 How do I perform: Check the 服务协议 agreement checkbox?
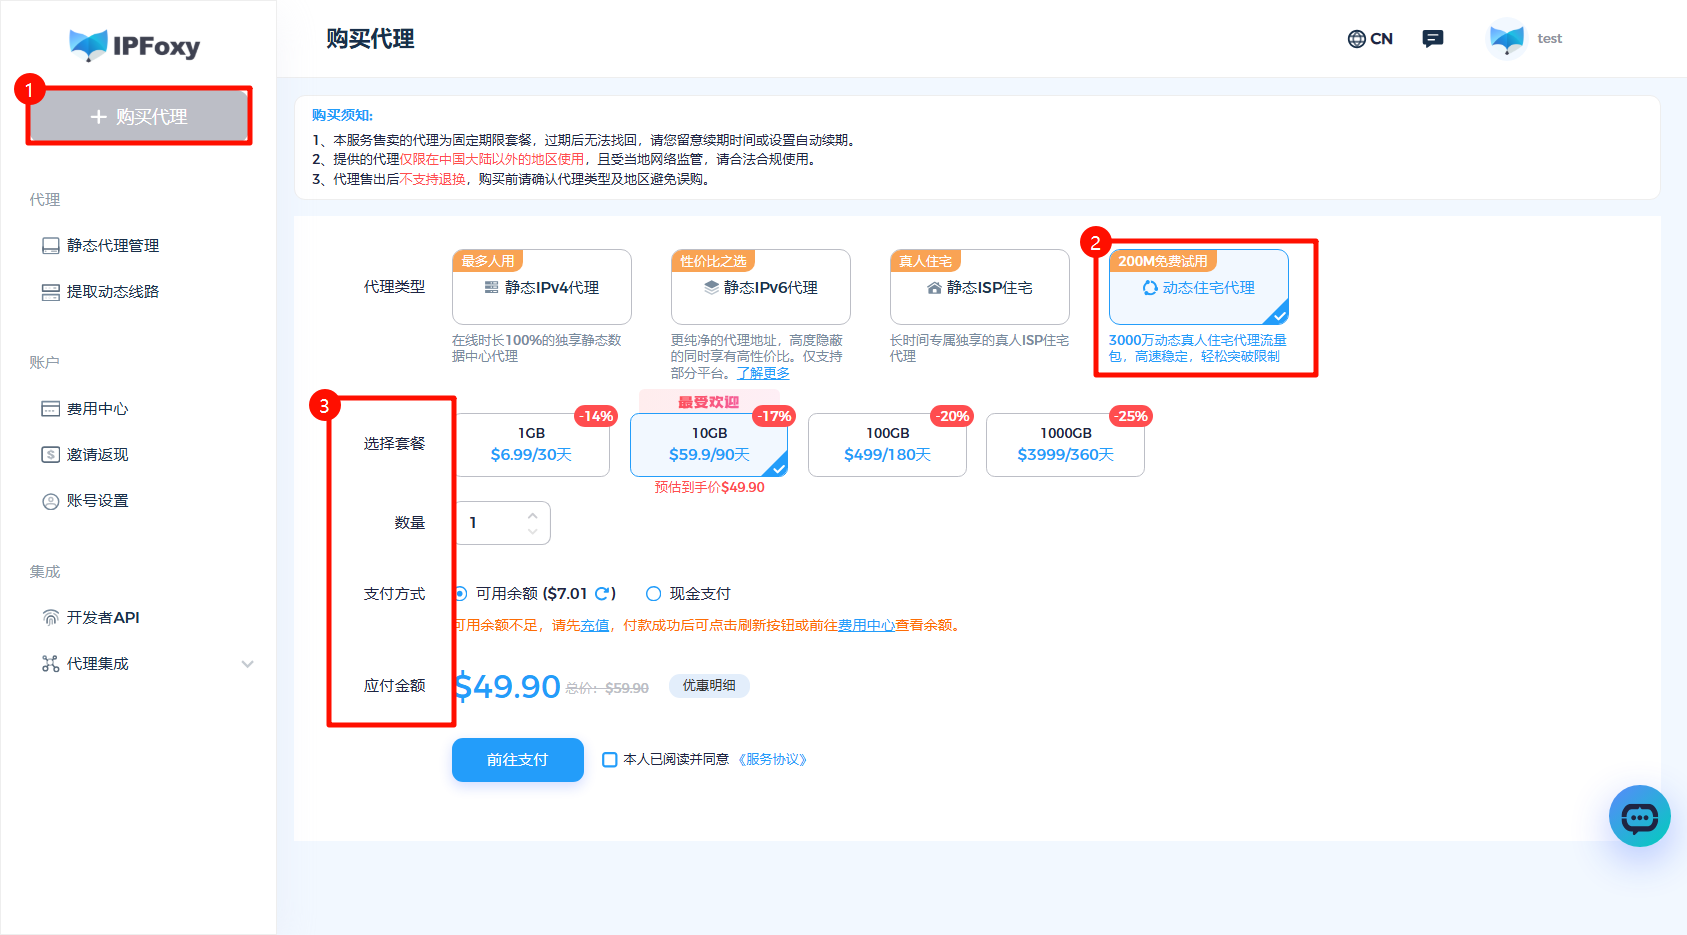tap(610, 760)
